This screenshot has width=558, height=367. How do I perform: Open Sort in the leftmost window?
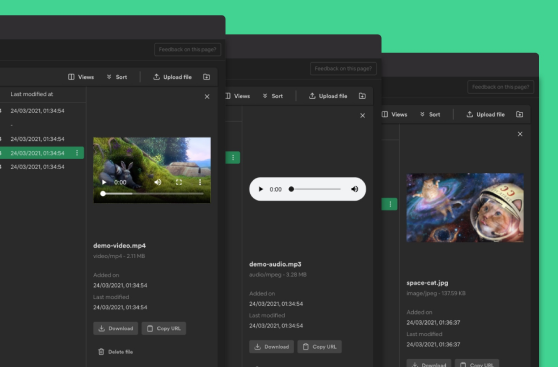point(117,77)
